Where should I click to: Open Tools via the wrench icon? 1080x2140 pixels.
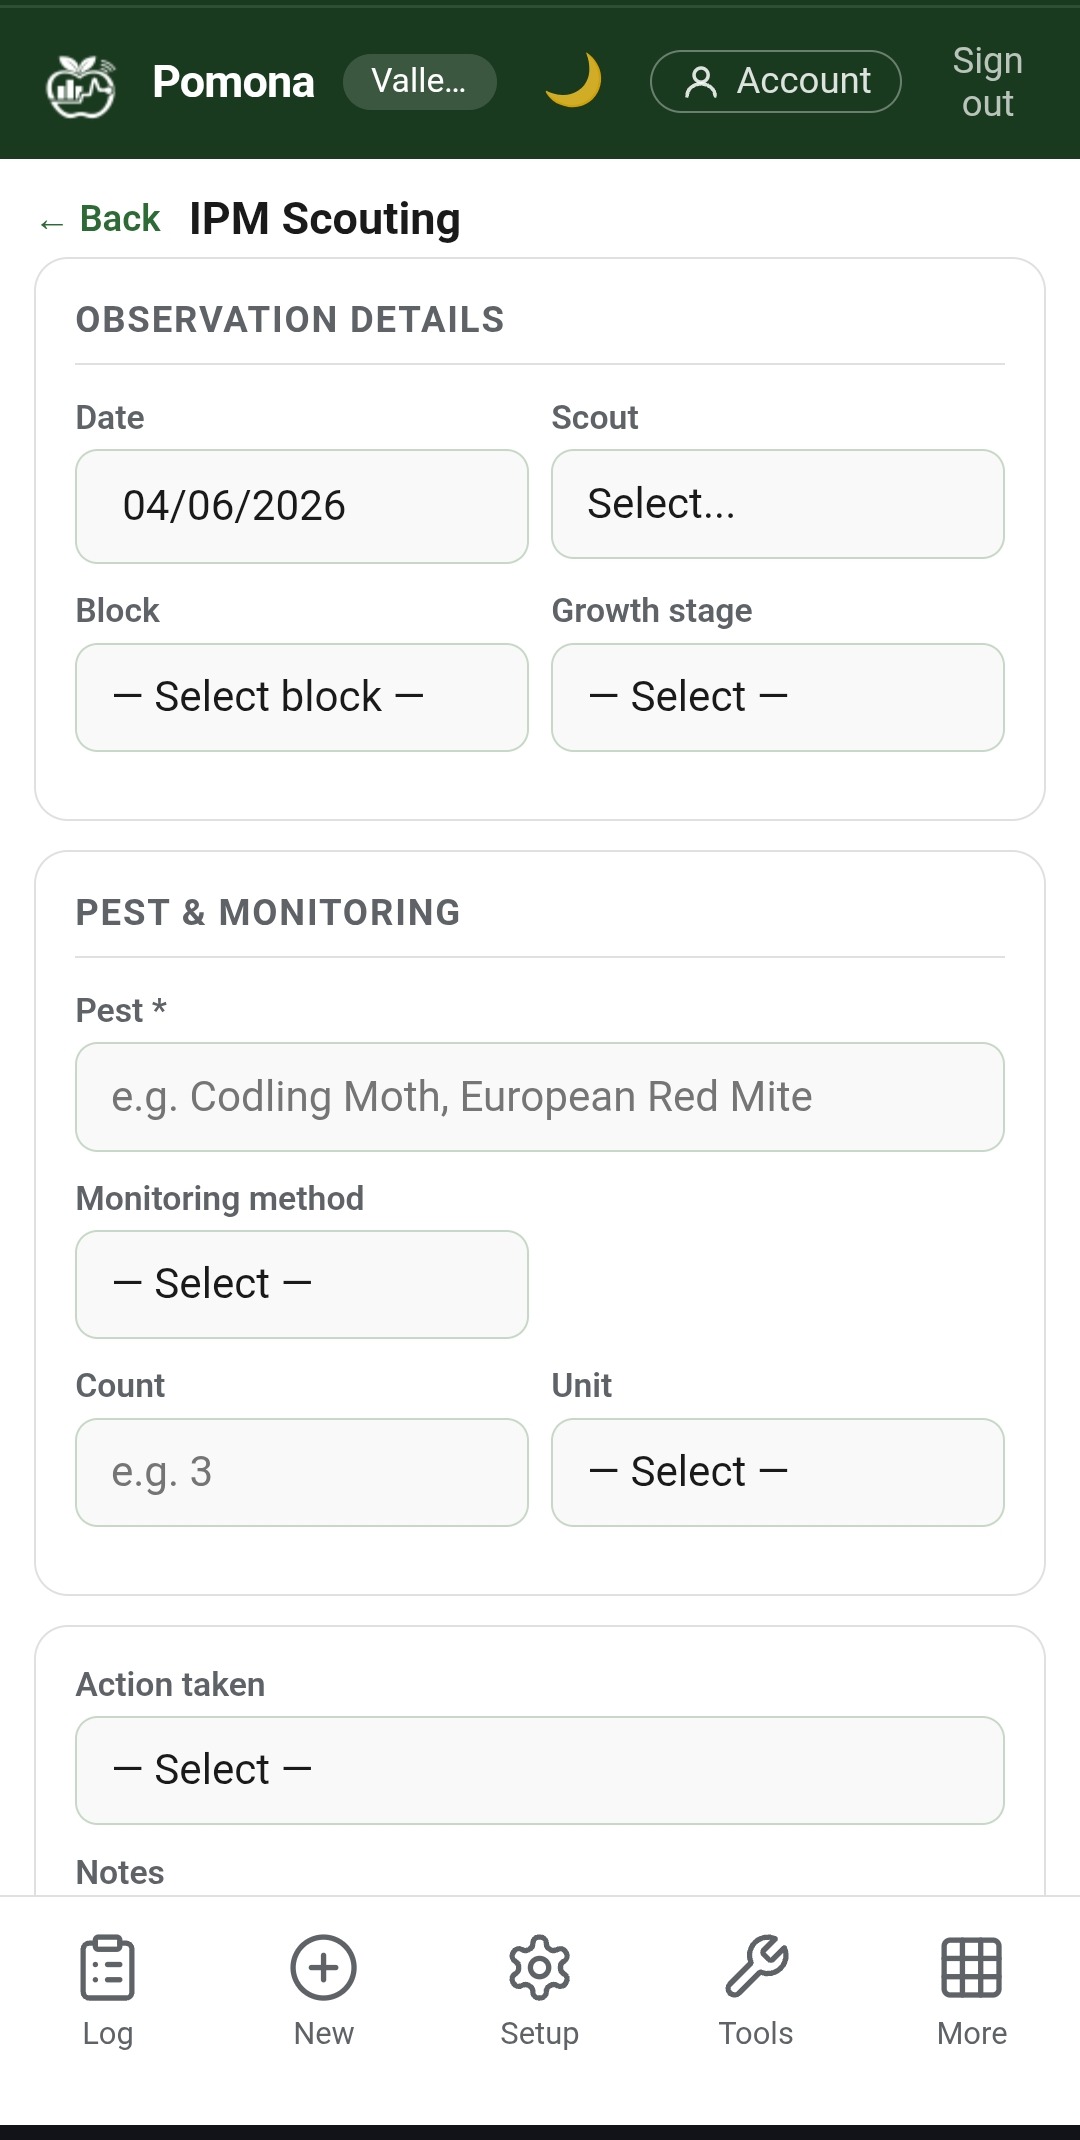[756, 1967]
